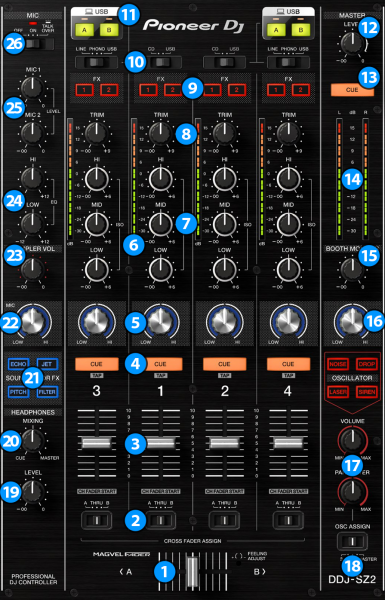The height and width of the screenshot is (600, 385).
Task: Toggle channel 3 crossfader assign A/THRU/B switch
Action: 97,520
